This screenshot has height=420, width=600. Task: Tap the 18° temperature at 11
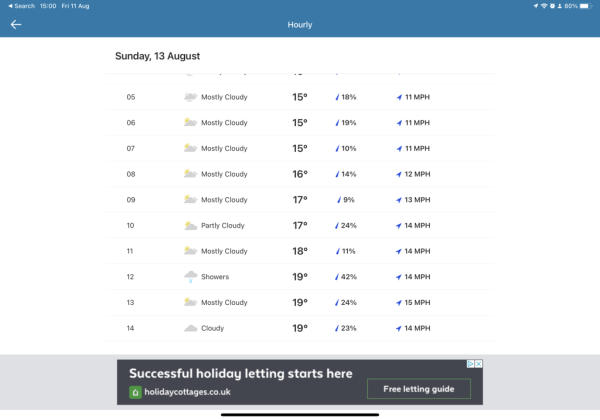tap(299, 251)
